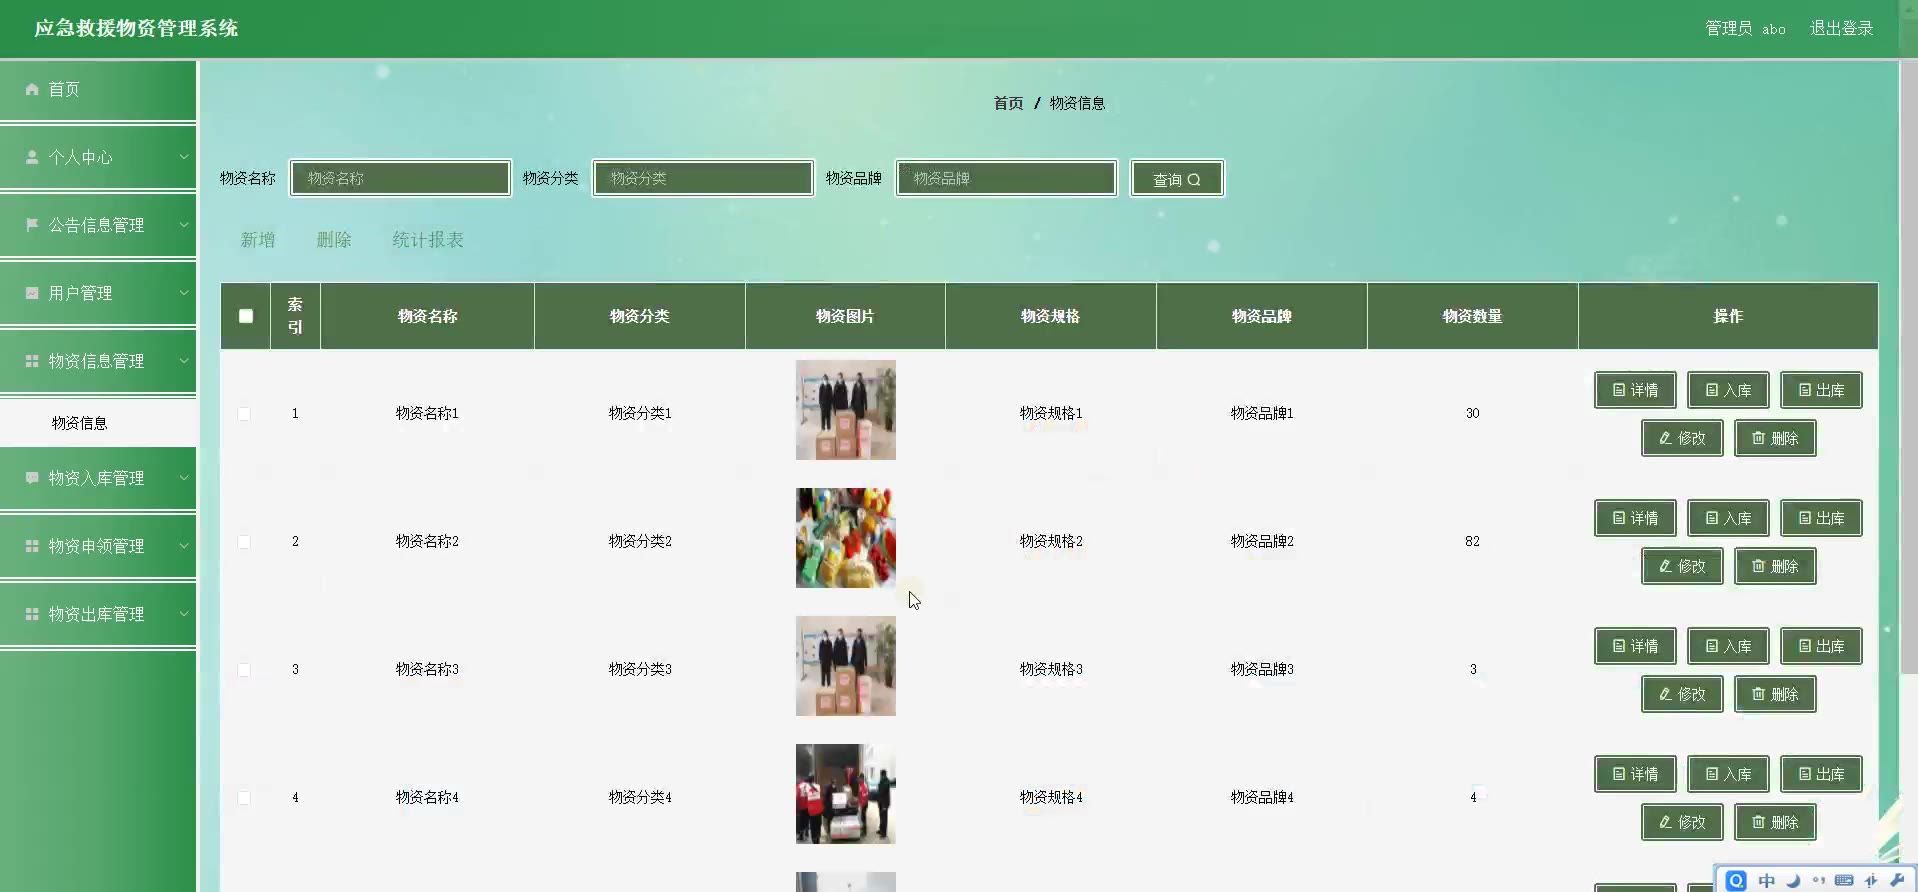The width and height of the screenshot is (1918, 892).
Task: Open the 物资入库管理 sidebar menu
Action: tap(98, 478)
